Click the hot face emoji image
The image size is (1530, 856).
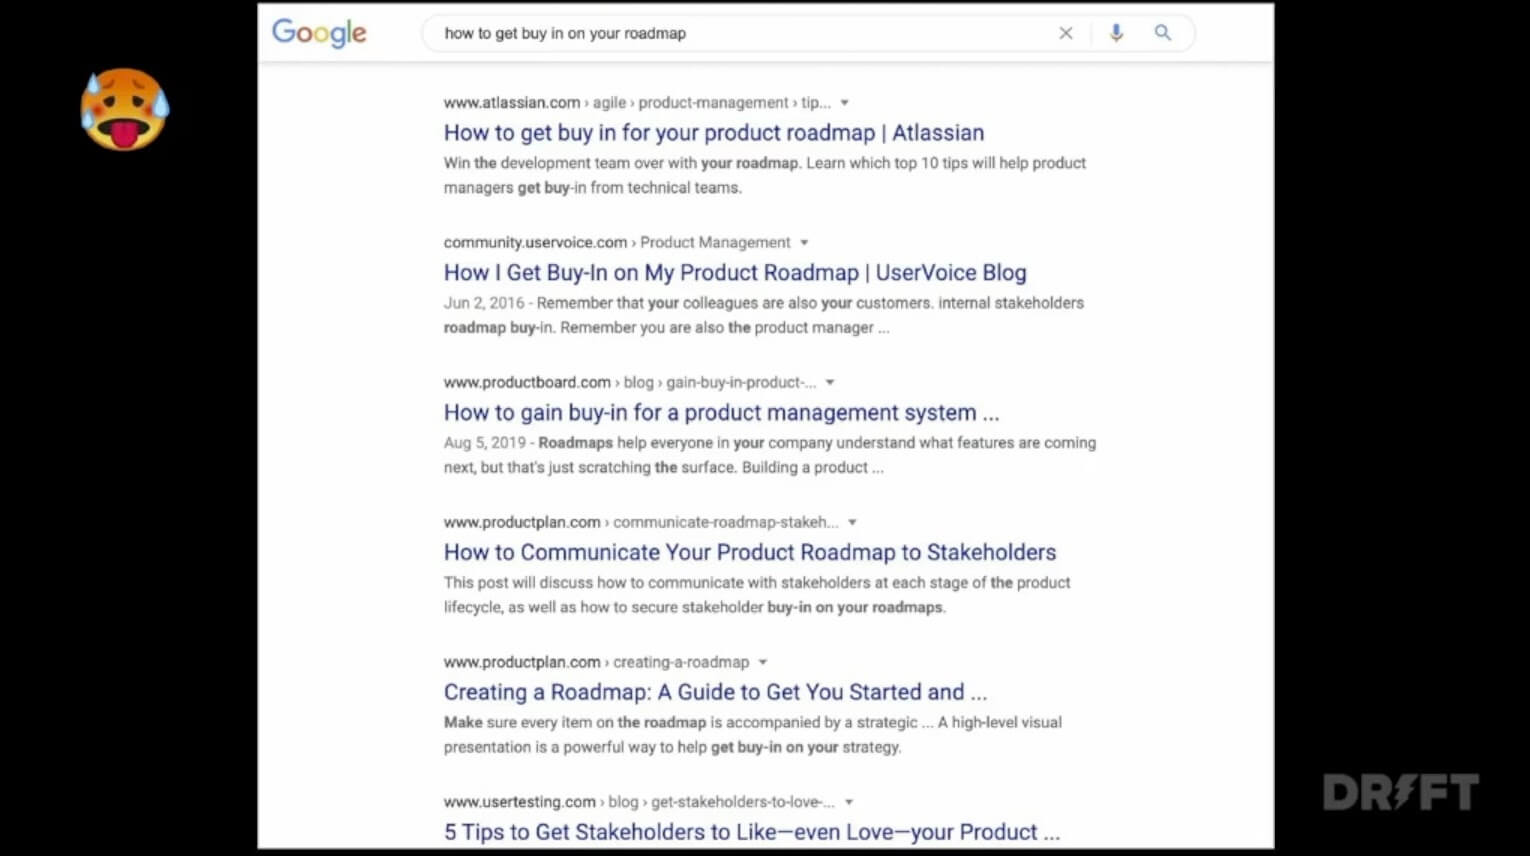[x=124, y=110]
